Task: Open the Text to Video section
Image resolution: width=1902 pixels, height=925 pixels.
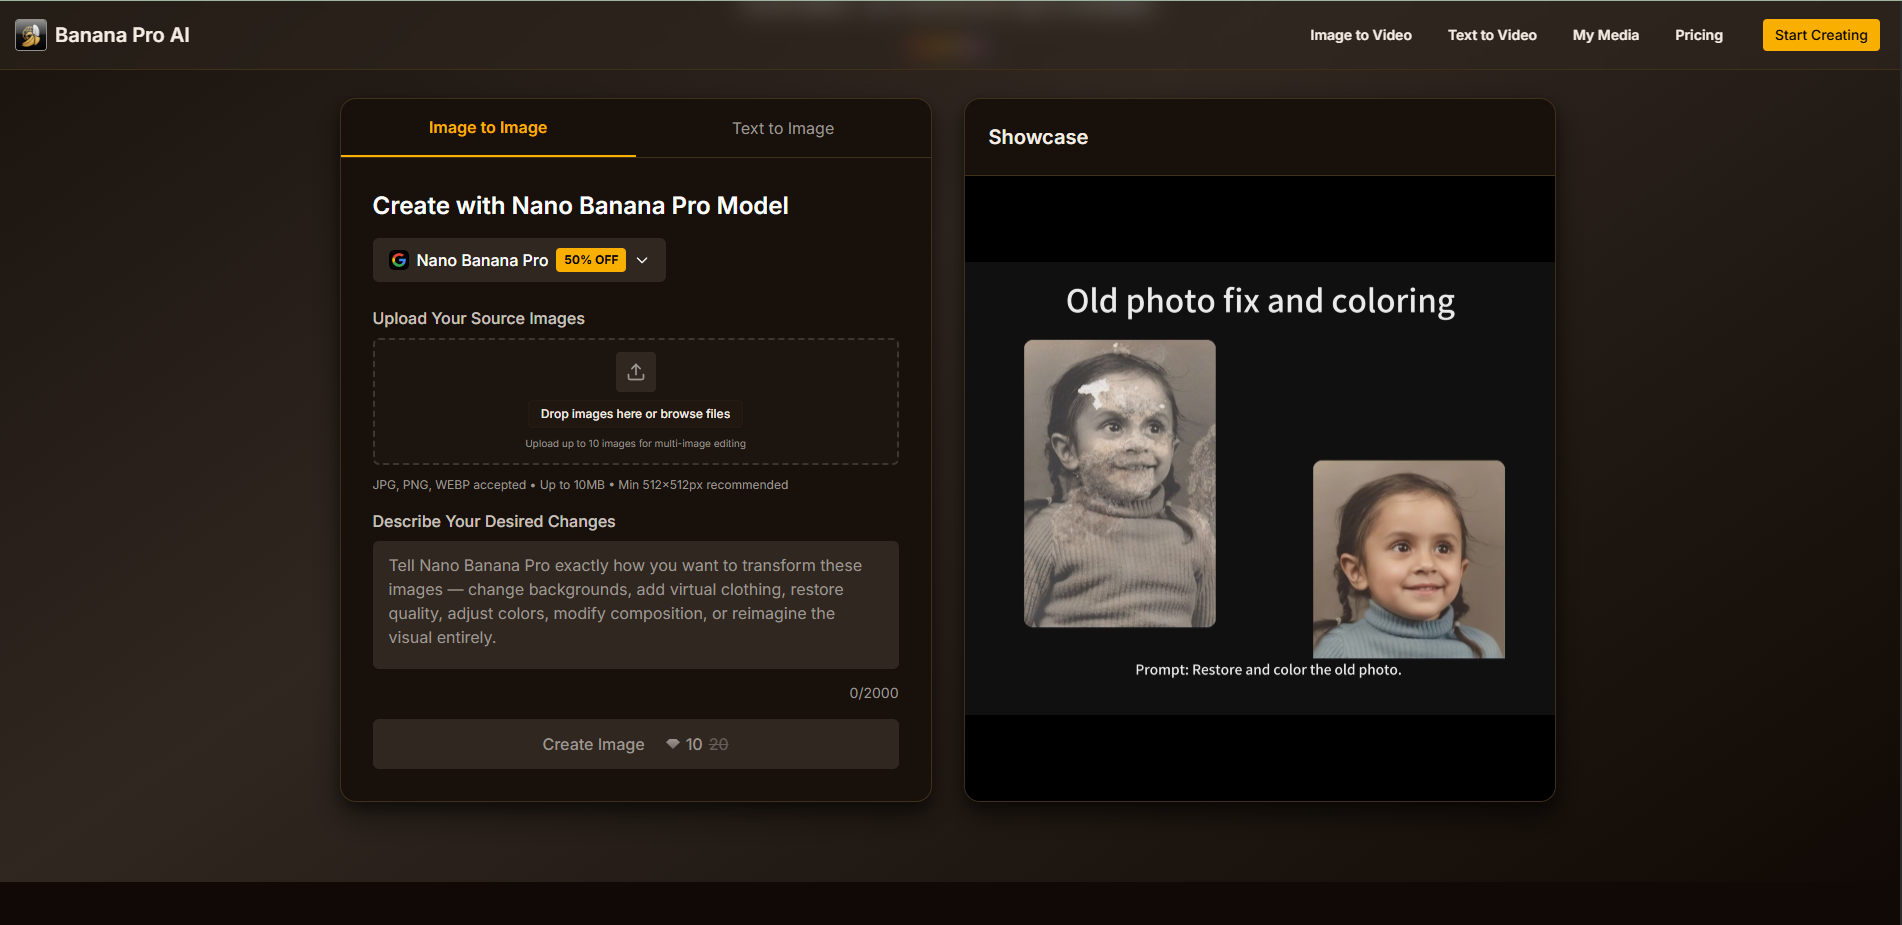Action: pyautogui.click(x=1491, y=35)
